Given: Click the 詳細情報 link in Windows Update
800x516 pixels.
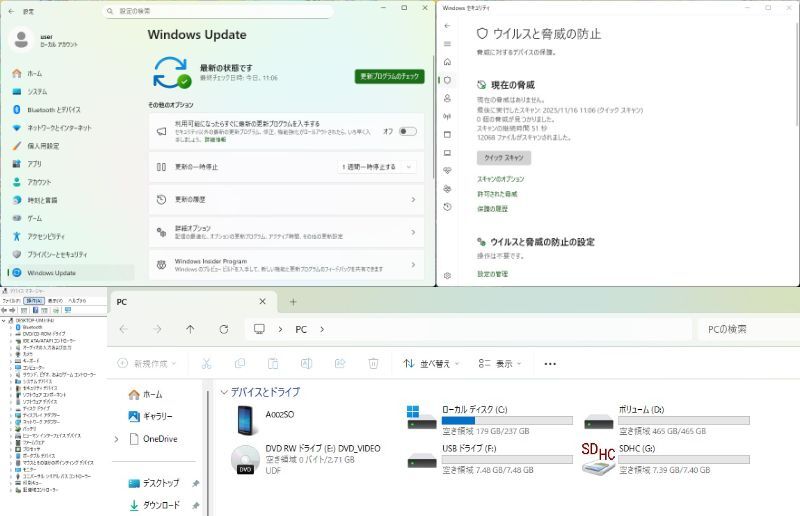Looking at the screenshot, I should click(x=215, y=139).
